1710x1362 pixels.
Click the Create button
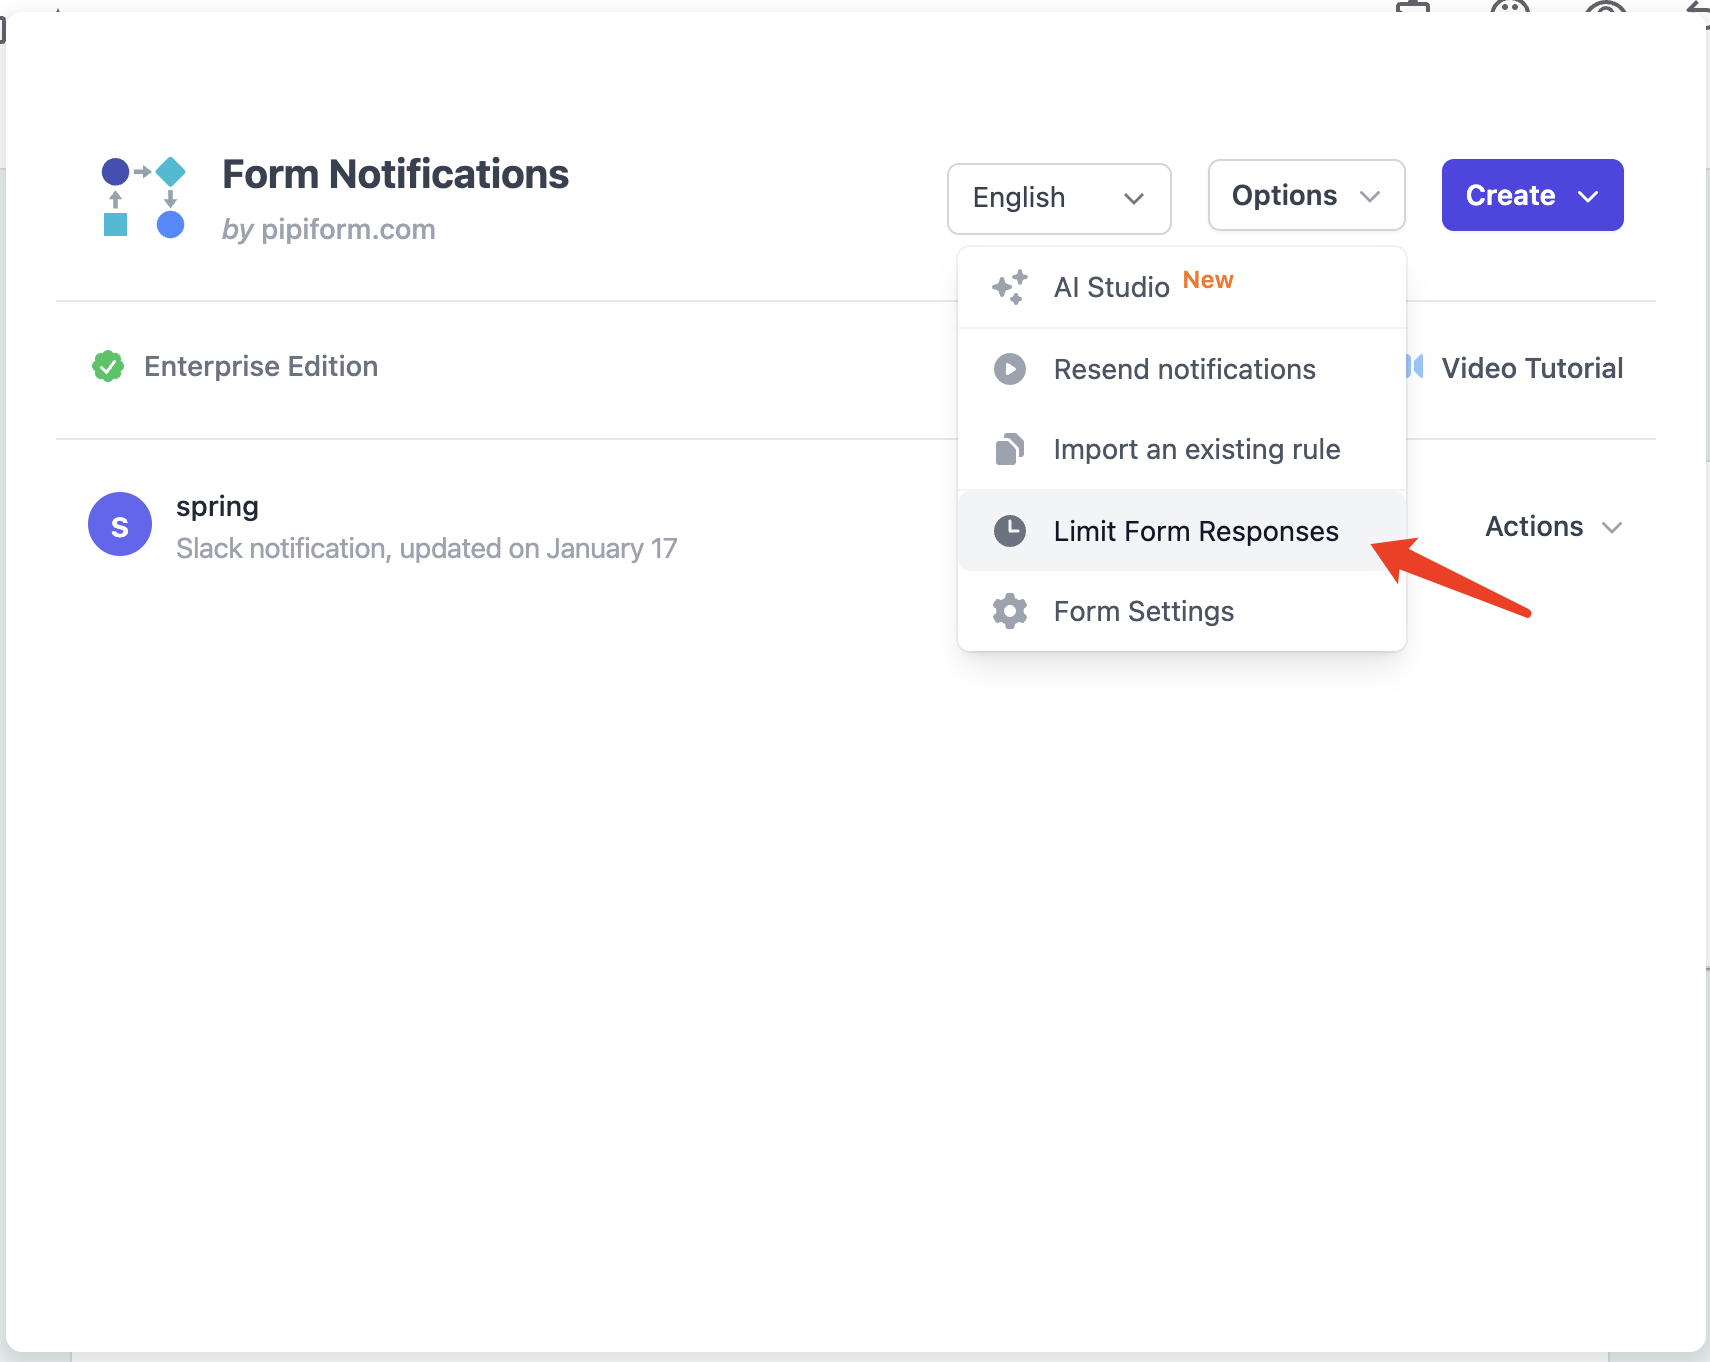tap(1510, 195)
